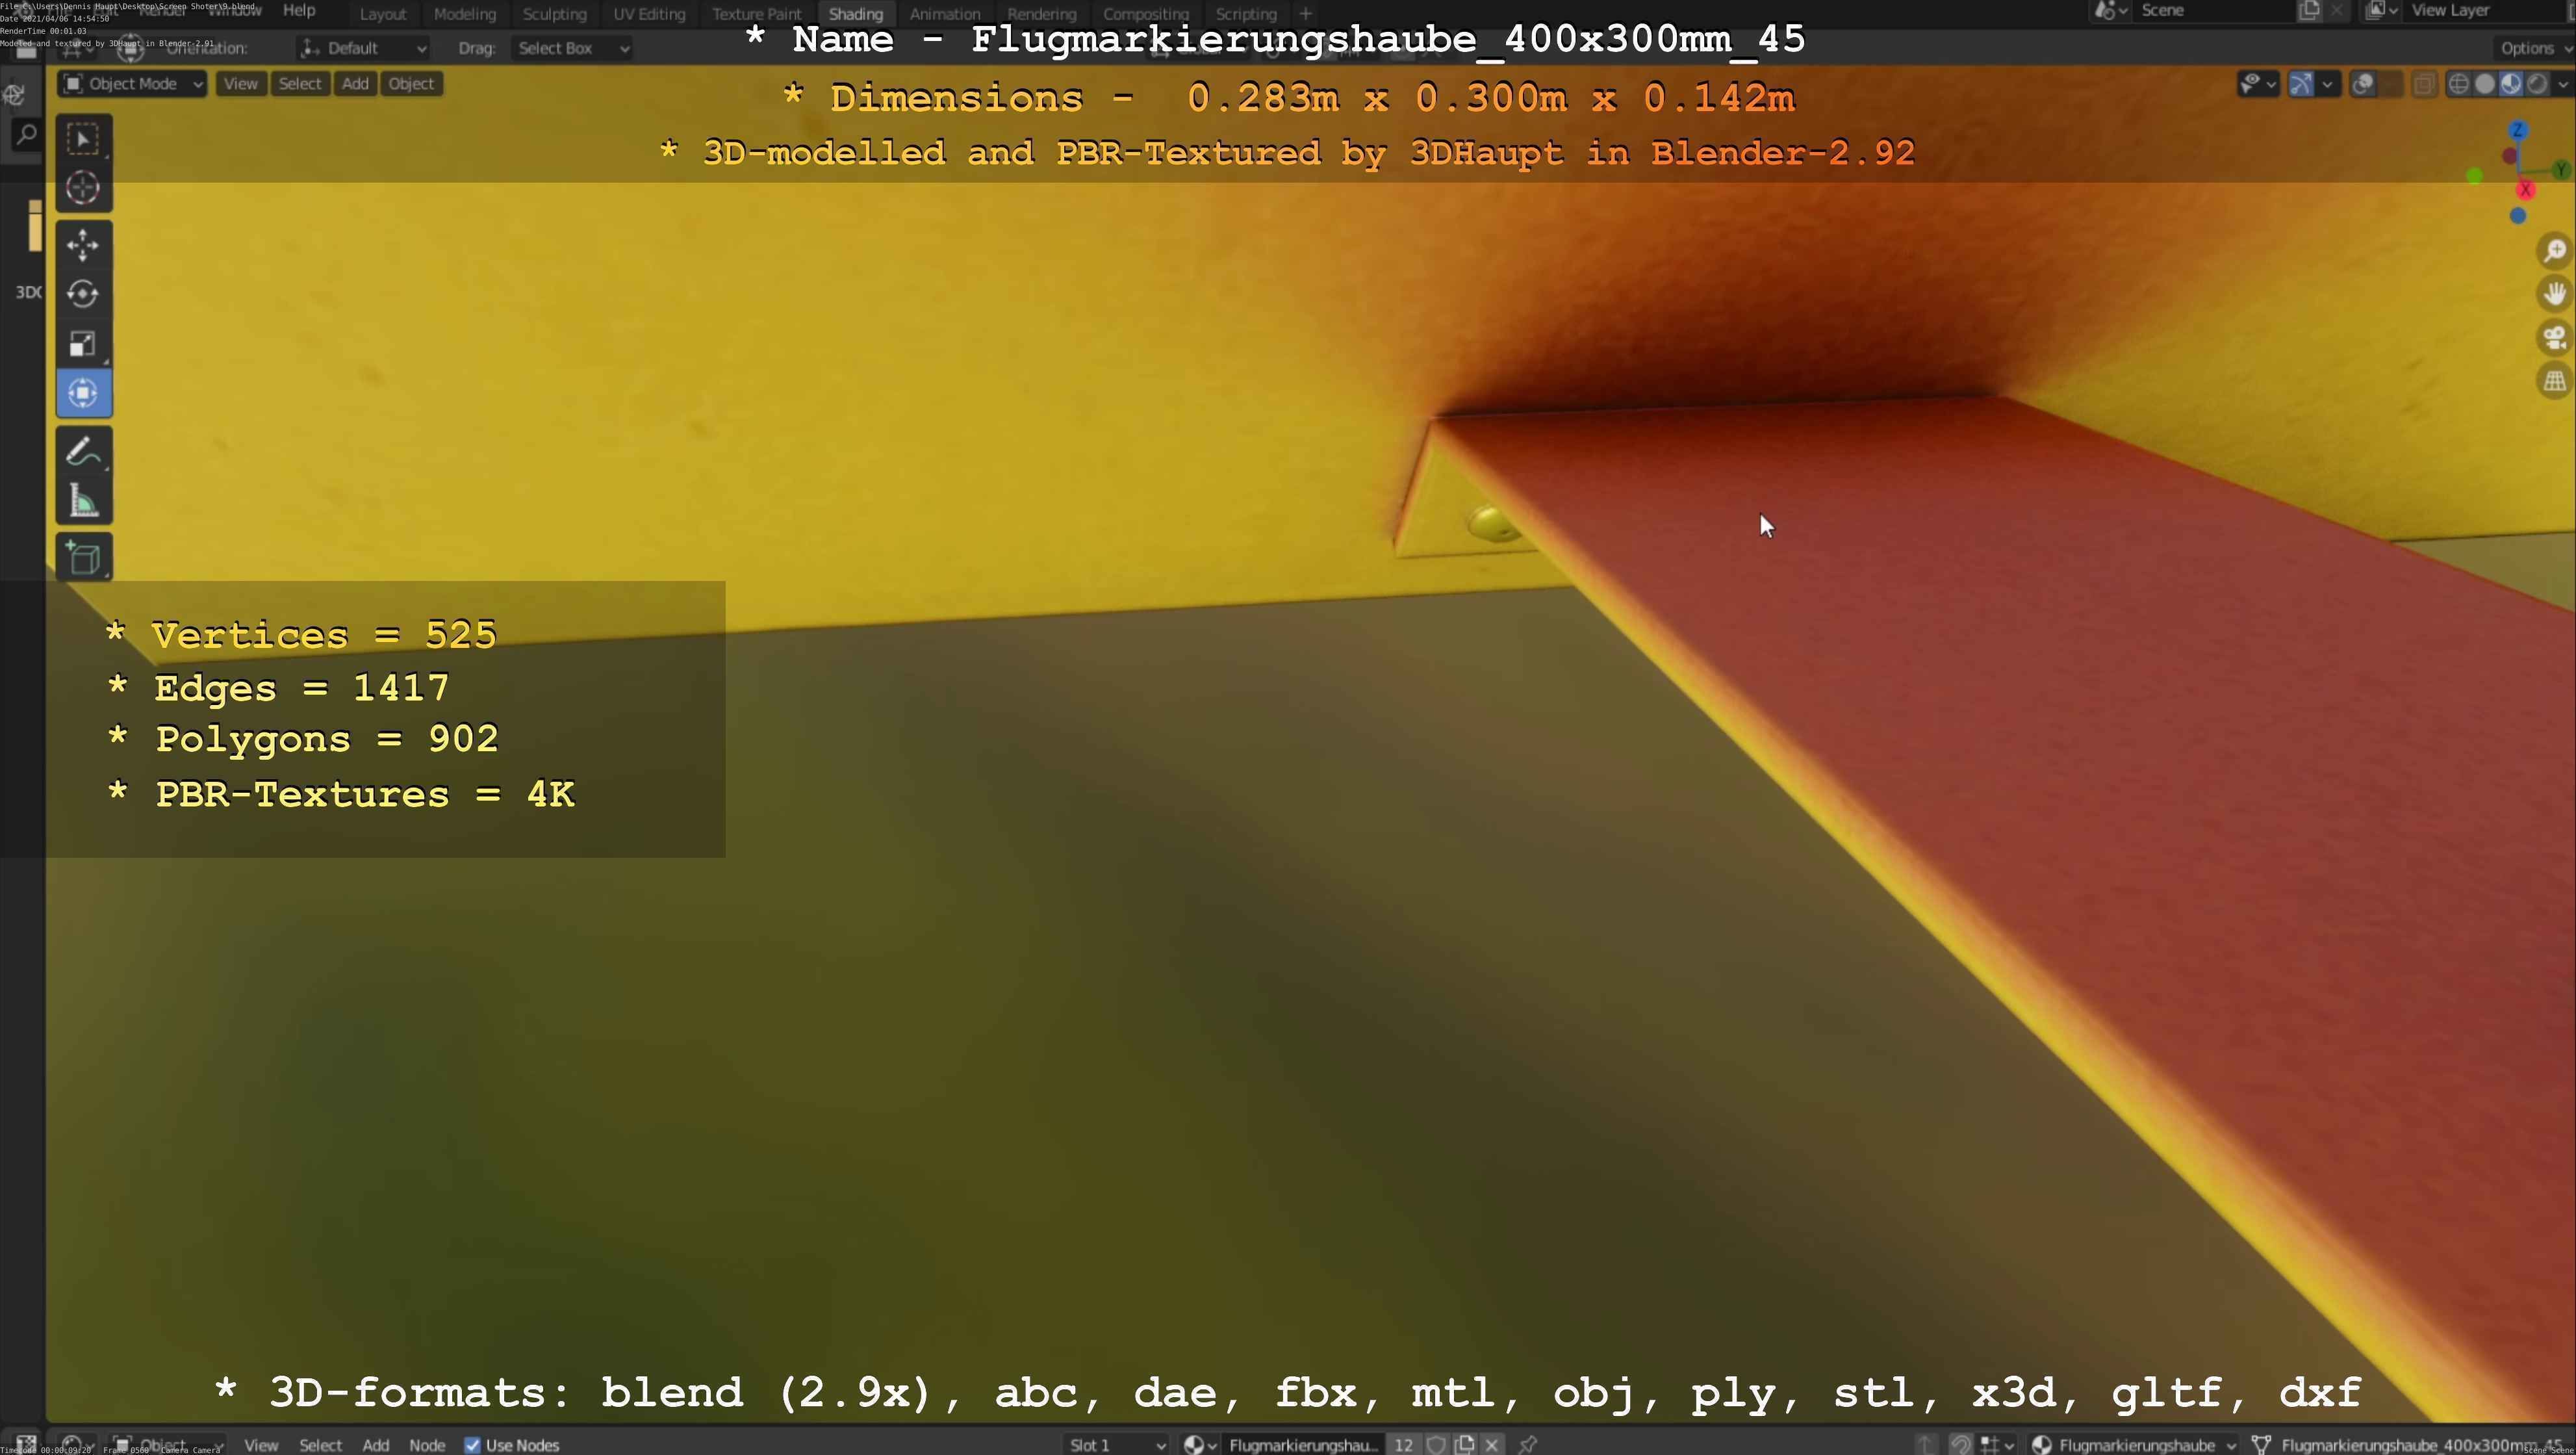This screenshot has height=1455, width=2576.
Task: Select the Add Cube tool
Action: click(x=83, y=558)
